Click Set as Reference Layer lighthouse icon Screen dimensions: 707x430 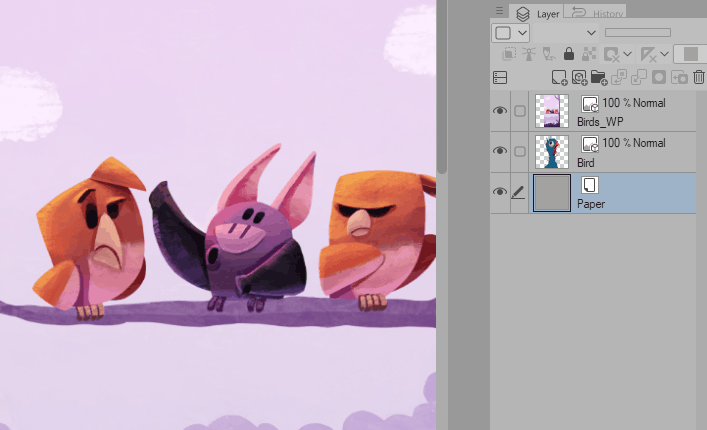pyautogui.click(x=527, y=54)
